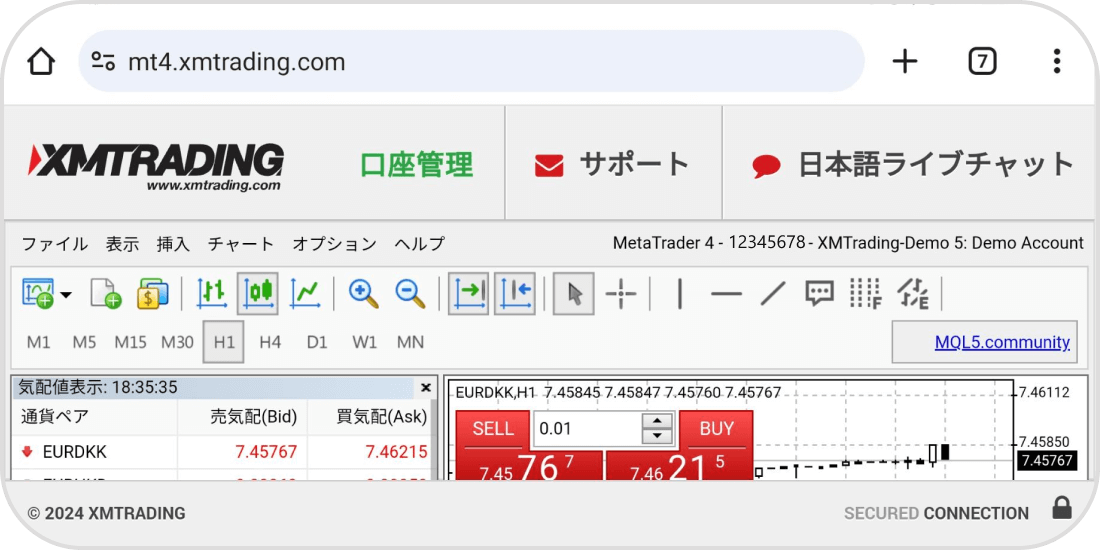Toggle chart shift from right border

[515, 293]
